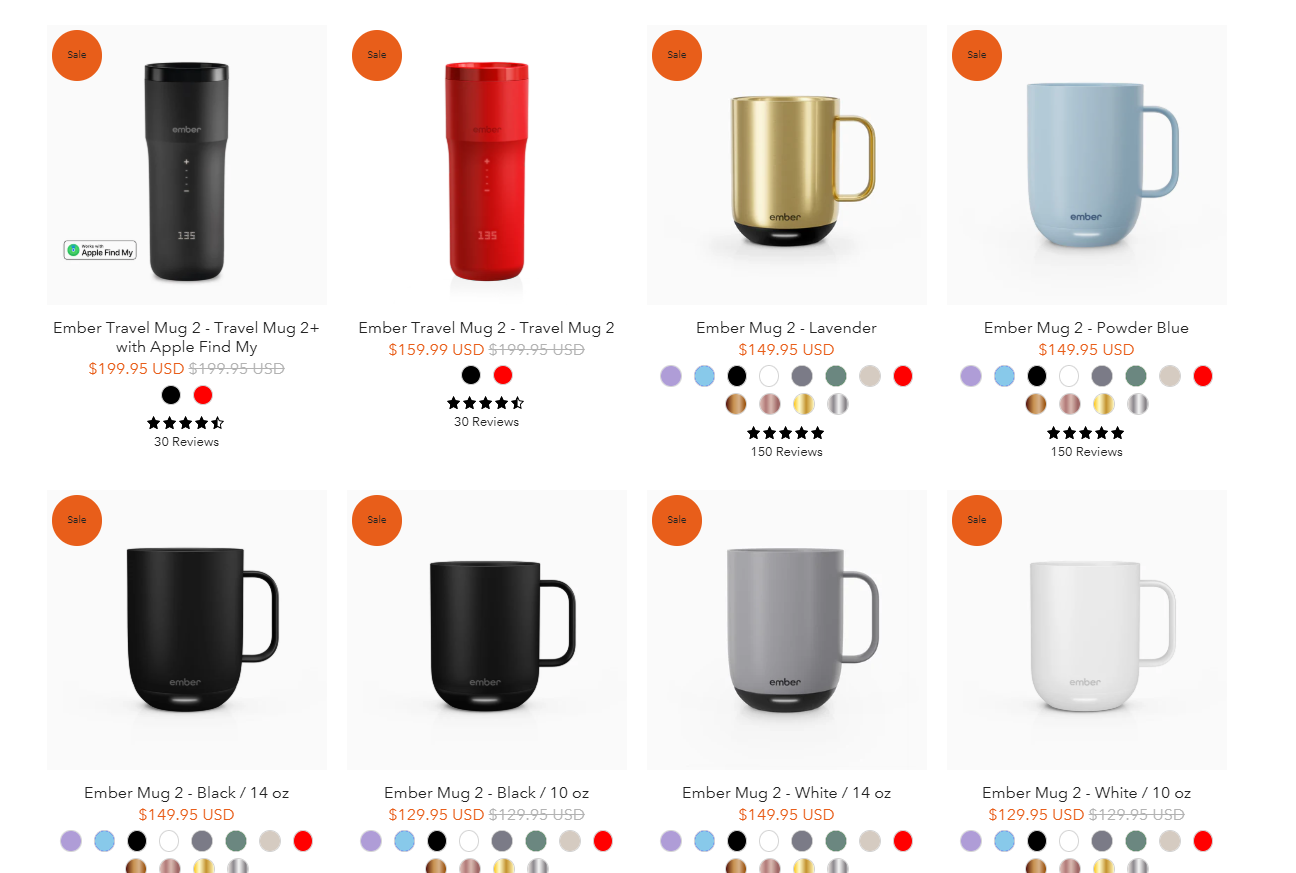Image resolution: width=1296 pixels, height=873 pixels.
Task: Open the powder blue mug product image
Action: point(1087,165)
